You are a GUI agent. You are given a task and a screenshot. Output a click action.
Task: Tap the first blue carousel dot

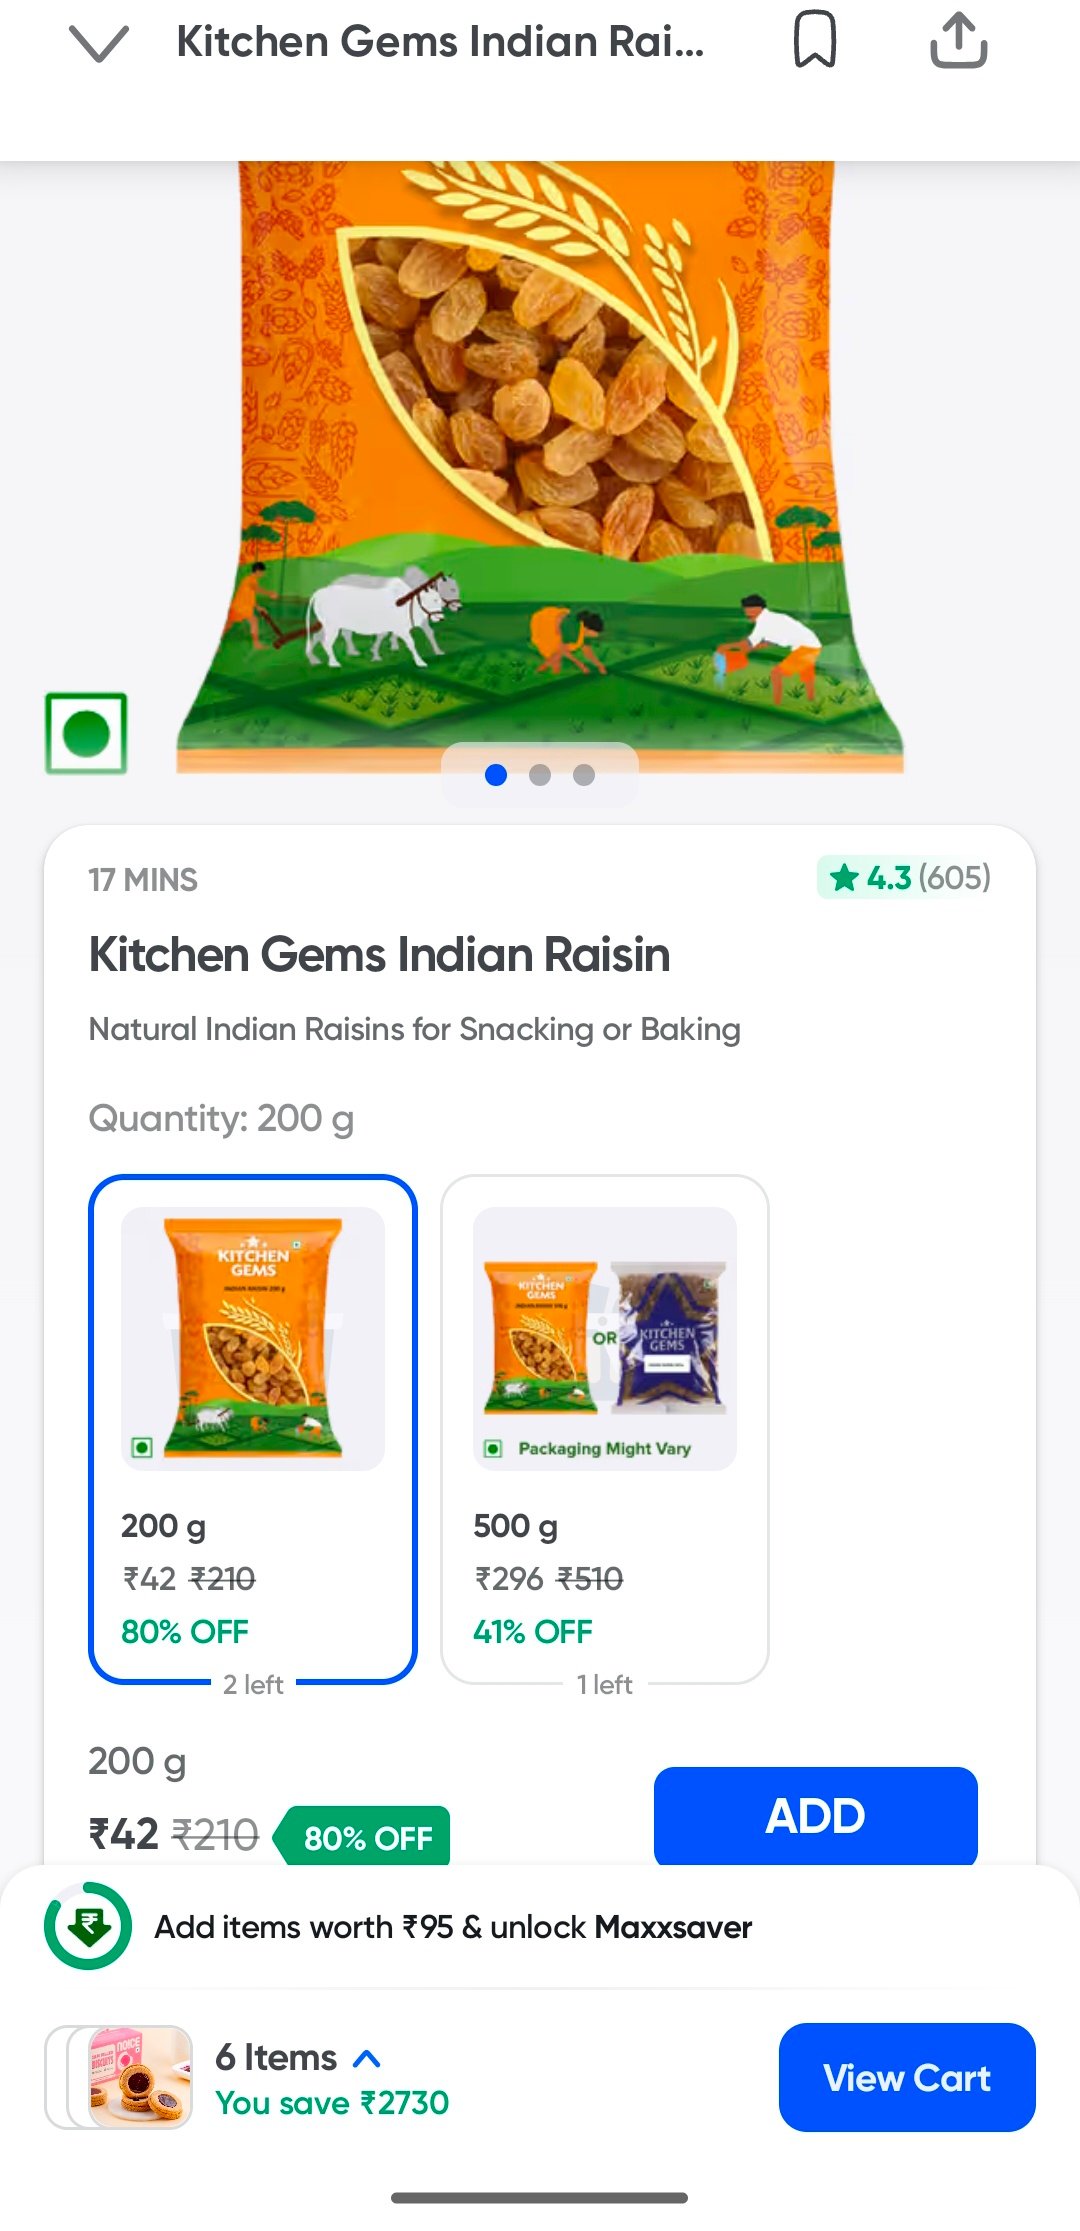pyautogui.click(x=496, y=775)
